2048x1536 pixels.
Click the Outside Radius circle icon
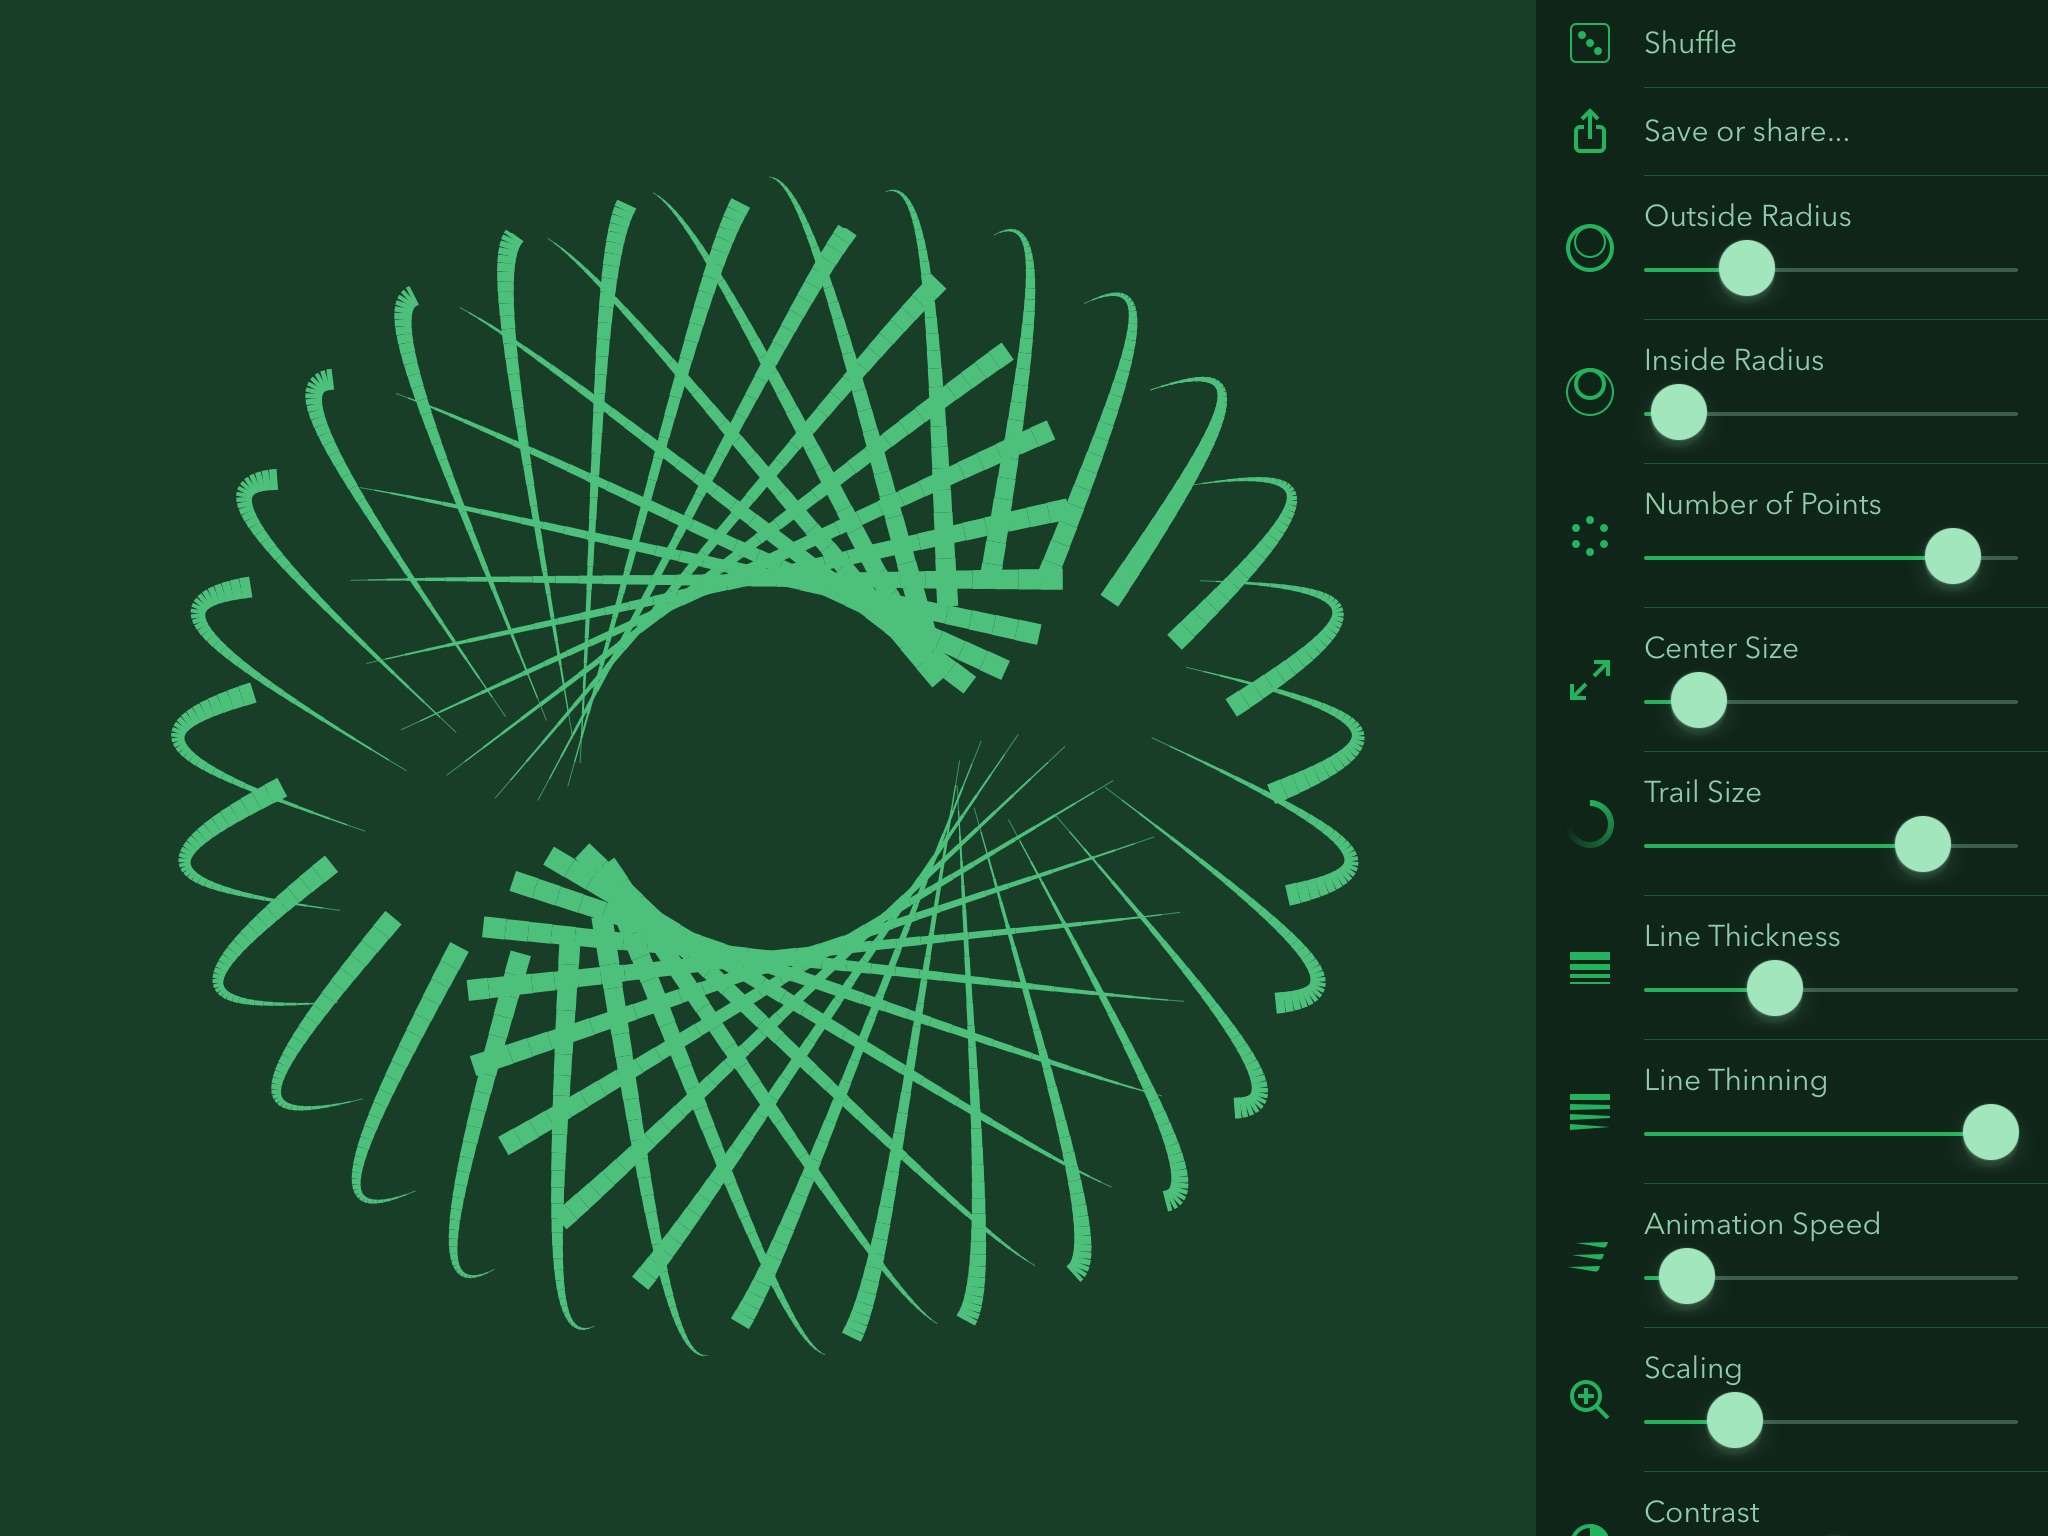click(x=1589, y=248)
